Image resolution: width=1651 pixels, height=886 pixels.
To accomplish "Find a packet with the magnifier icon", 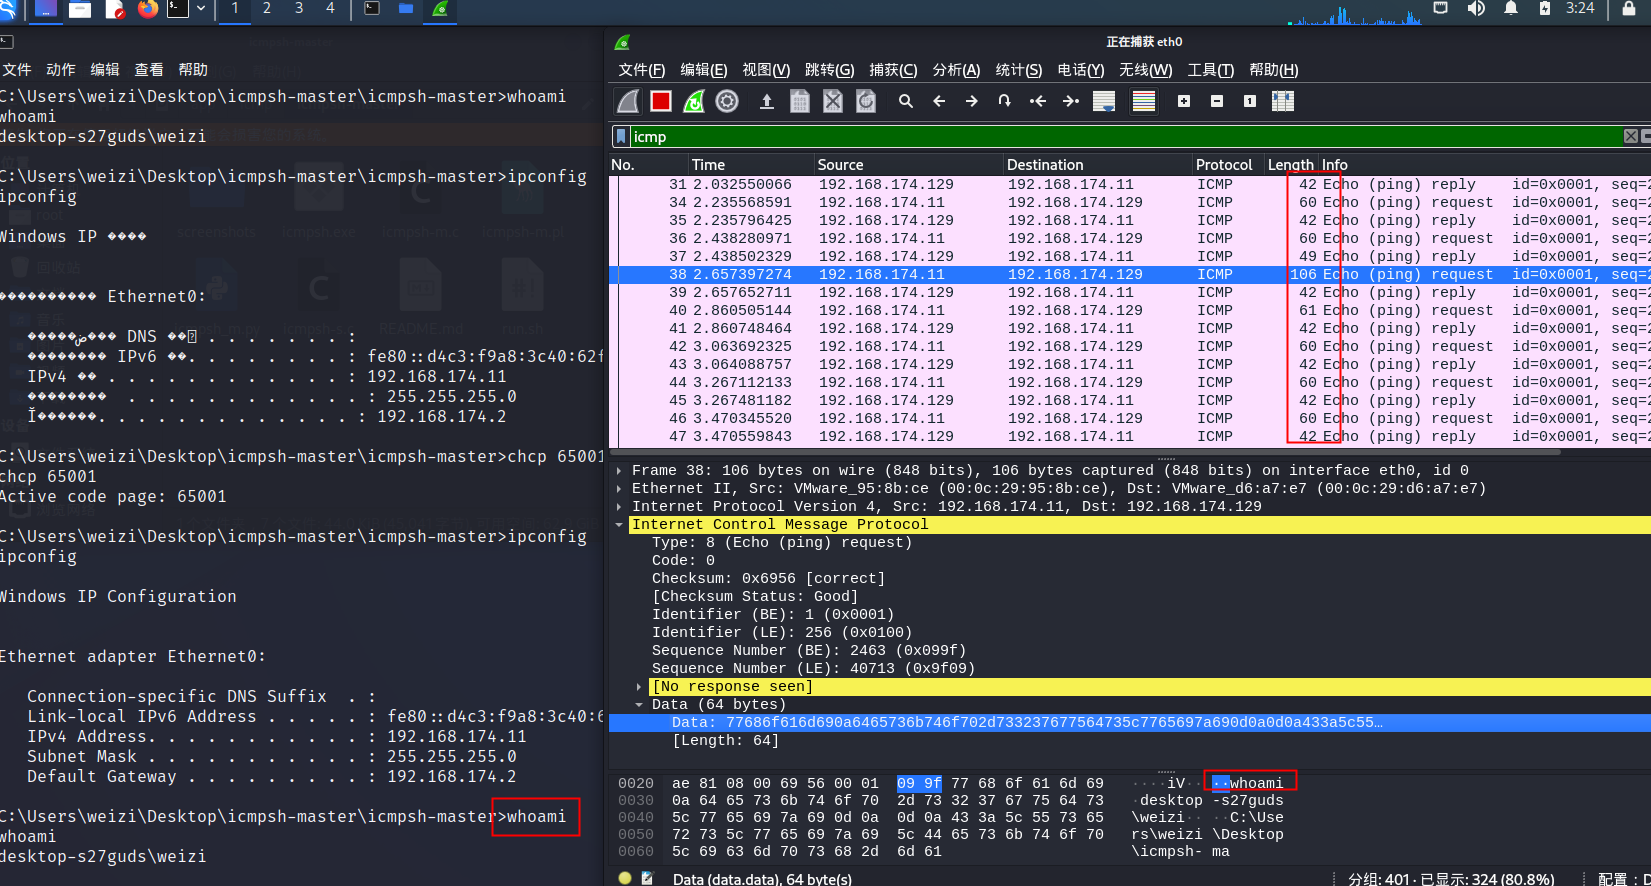I will tap(906, 101).
